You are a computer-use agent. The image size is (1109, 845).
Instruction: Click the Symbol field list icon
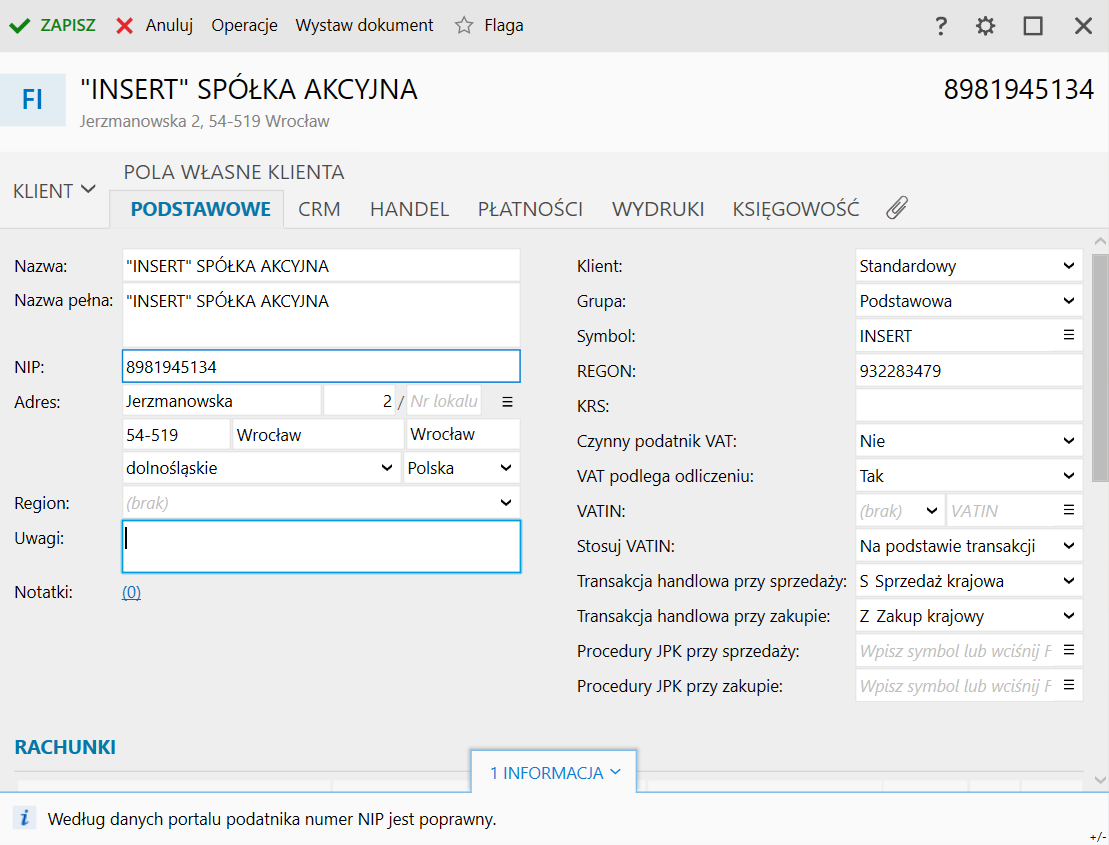[x=1068, y=336]
